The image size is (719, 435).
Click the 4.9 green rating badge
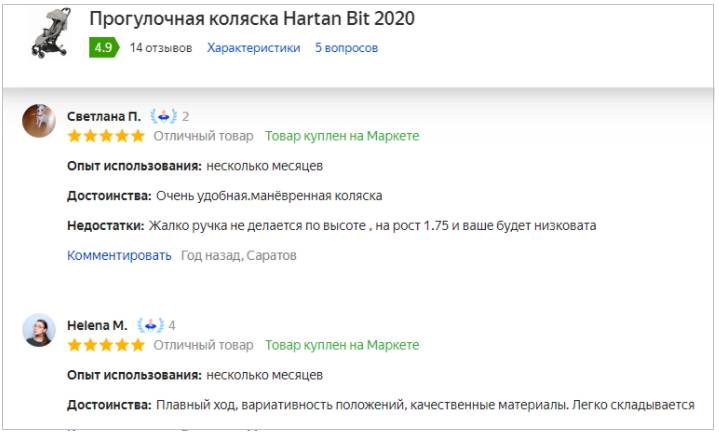[x=104, y=48]
